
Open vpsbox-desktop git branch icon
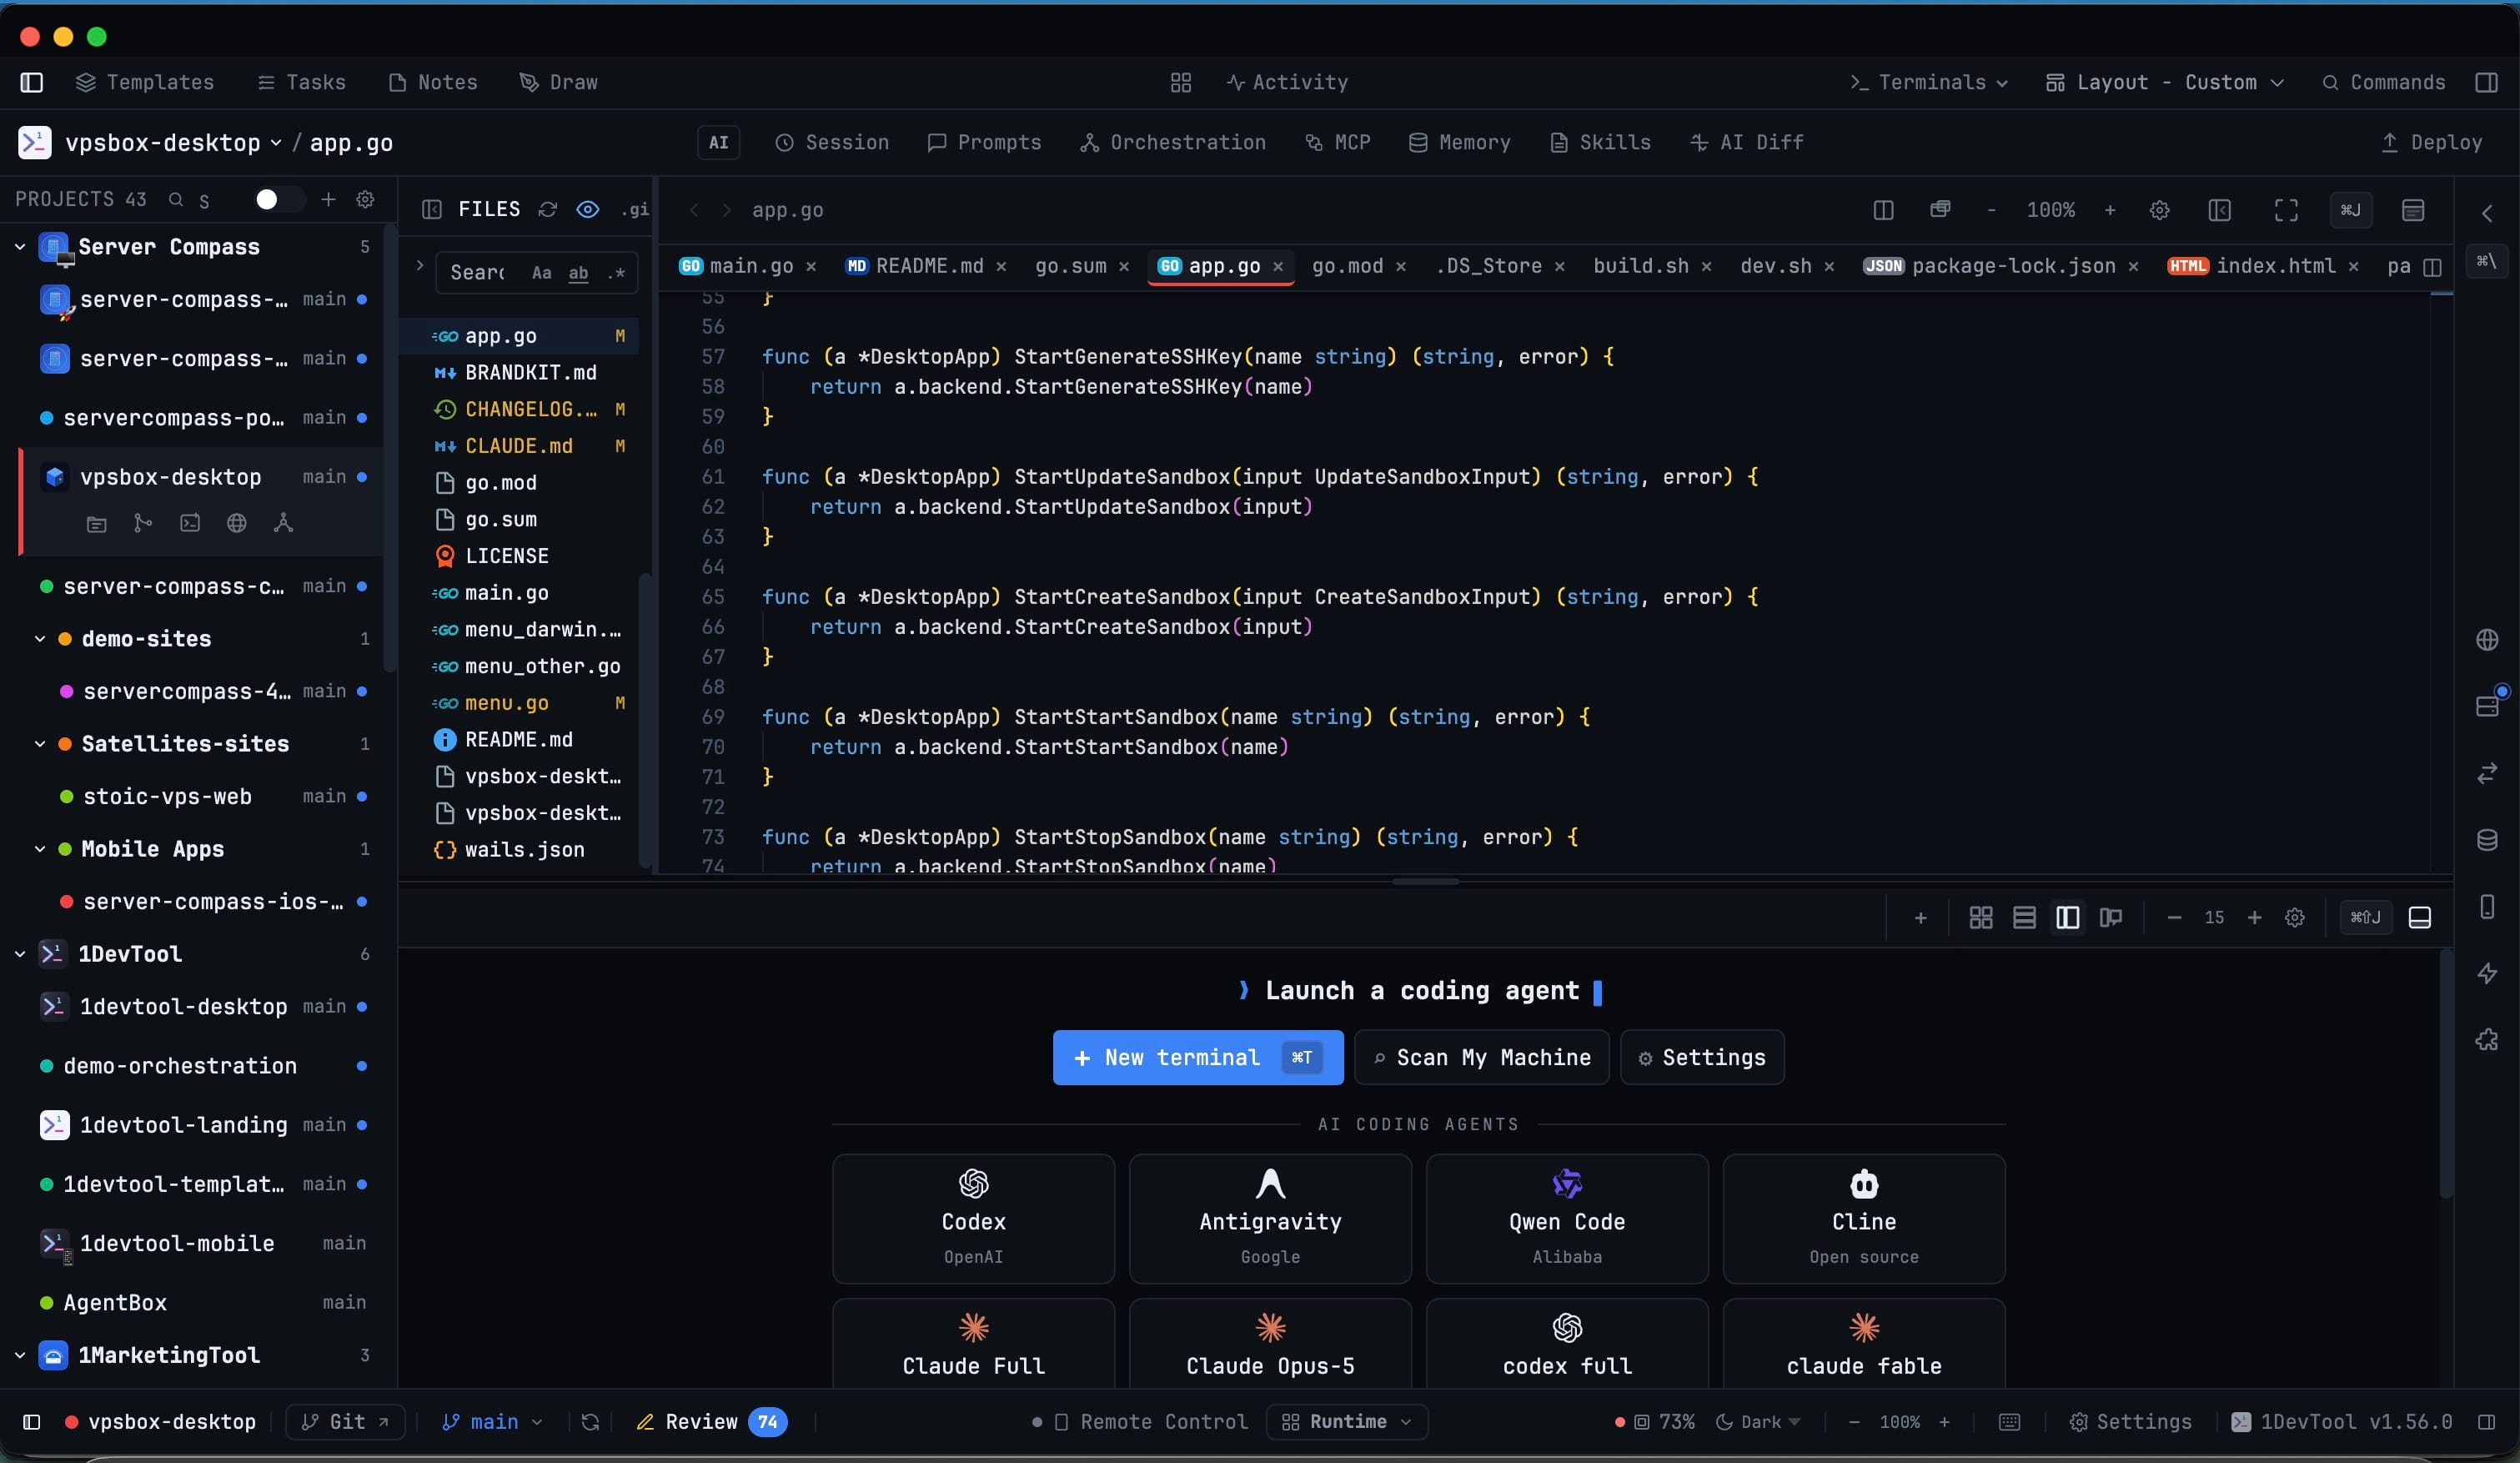pos(143,523)
